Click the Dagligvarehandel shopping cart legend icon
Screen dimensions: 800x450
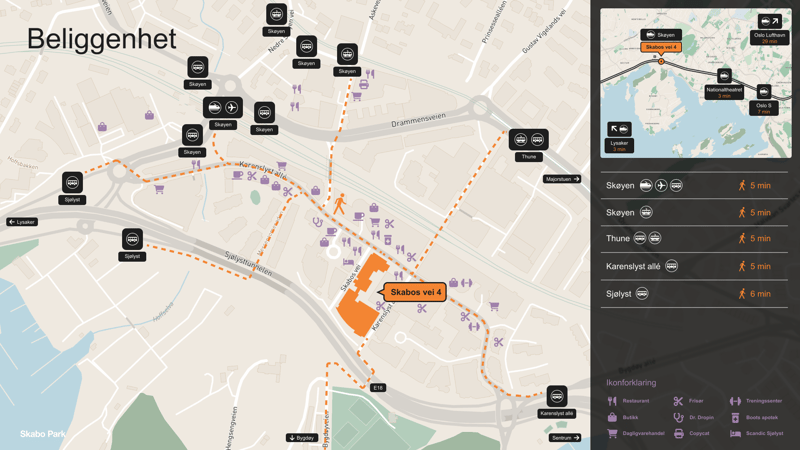[x=612, y=433]
